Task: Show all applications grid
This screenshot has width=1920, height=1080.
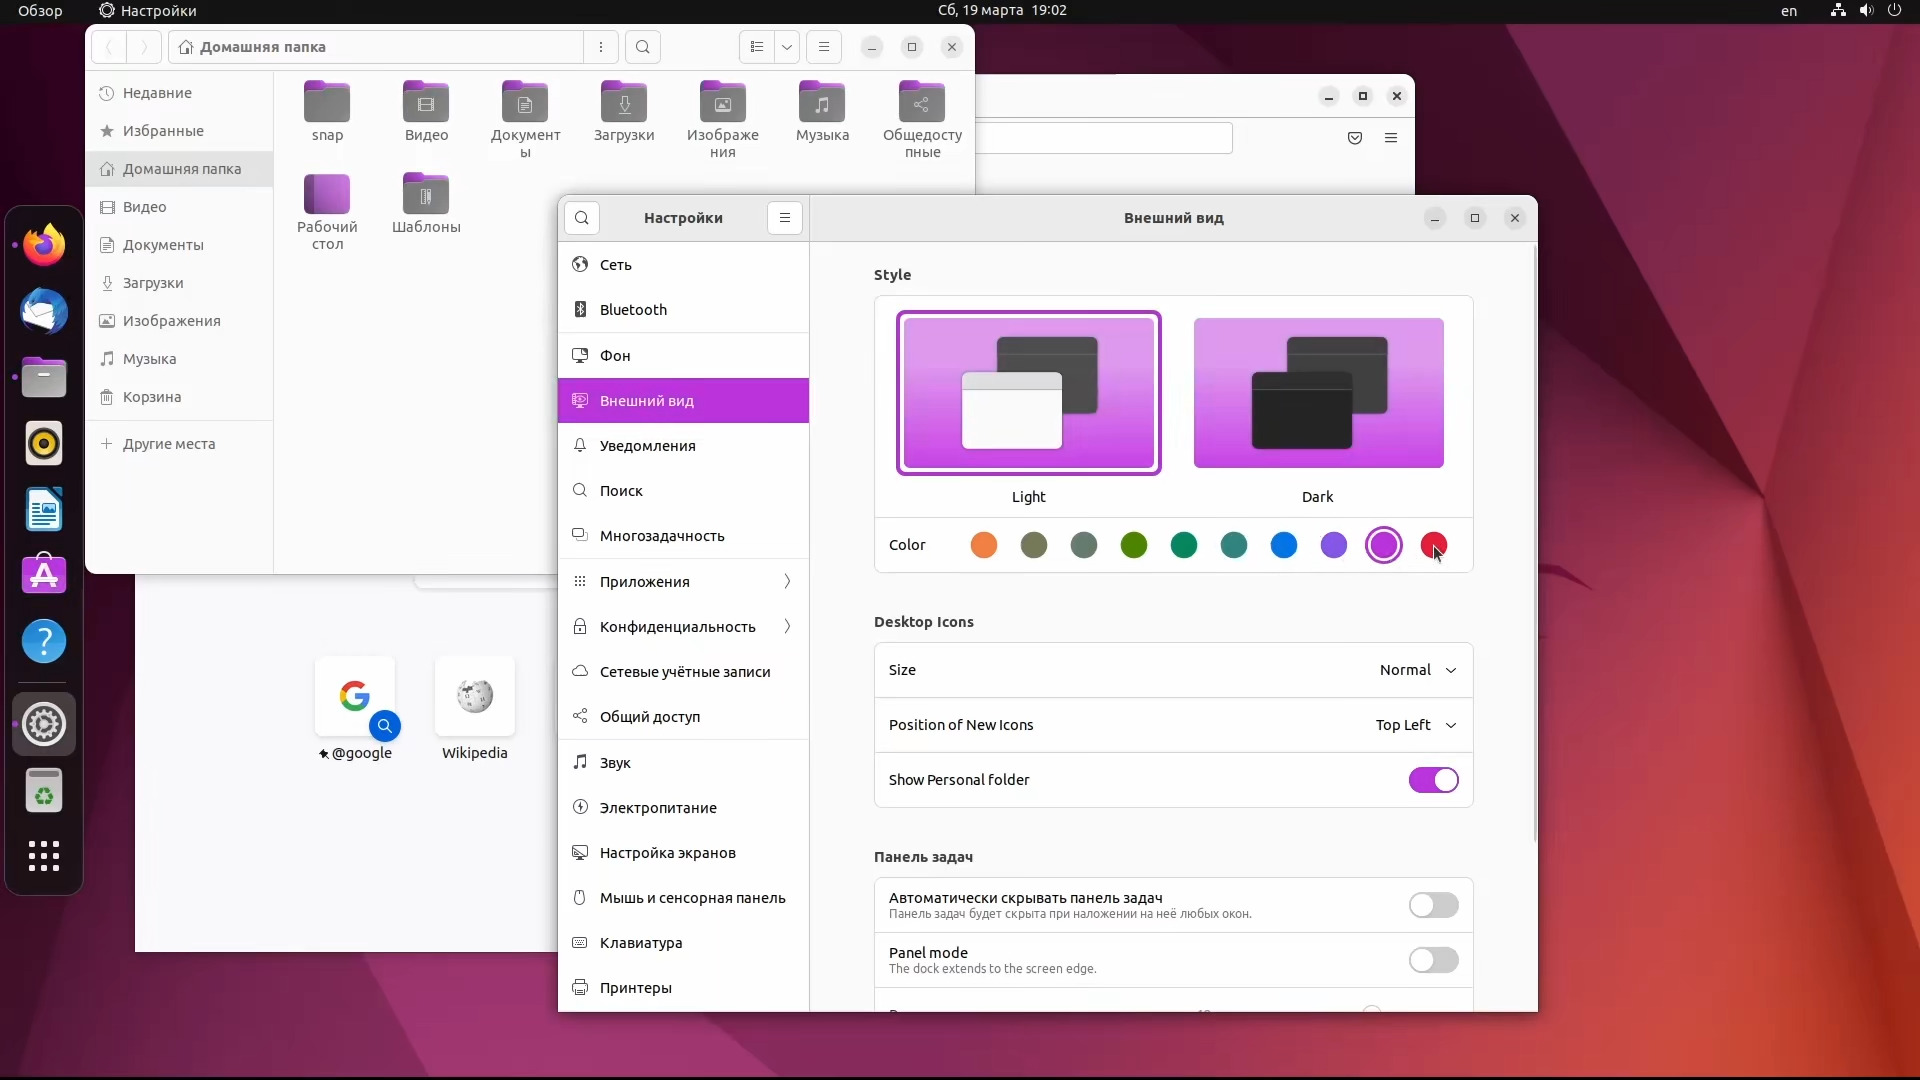Action: tap(44, 856)
